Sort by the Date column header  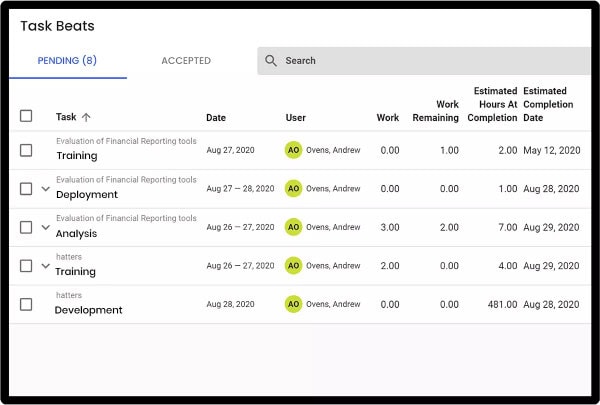[216, 118]
